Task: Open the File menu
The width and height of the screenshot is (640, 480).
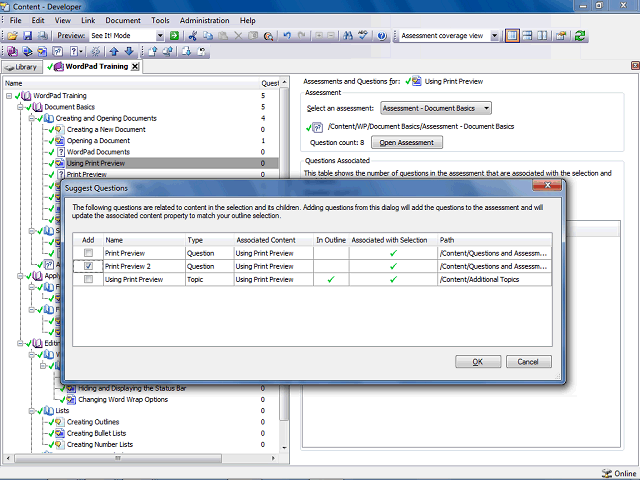Action: (x=16, y=20)
